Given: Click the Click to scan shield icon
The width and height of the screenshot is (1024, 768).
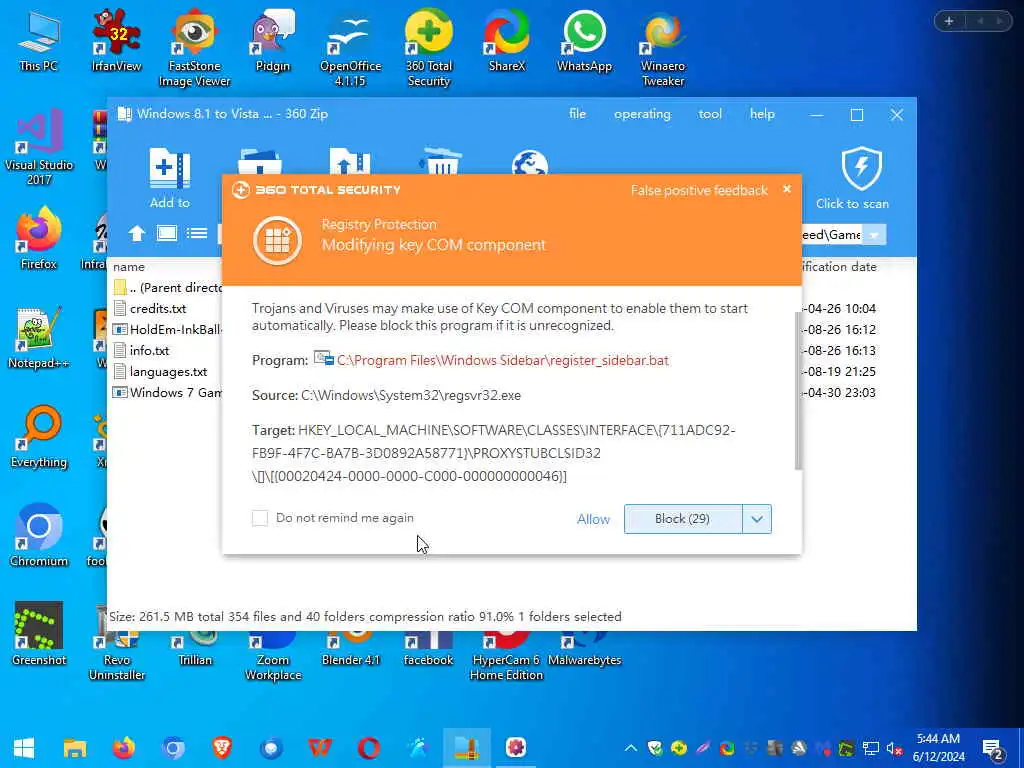Looking at the screenshot, I should (x=861, y=168).
